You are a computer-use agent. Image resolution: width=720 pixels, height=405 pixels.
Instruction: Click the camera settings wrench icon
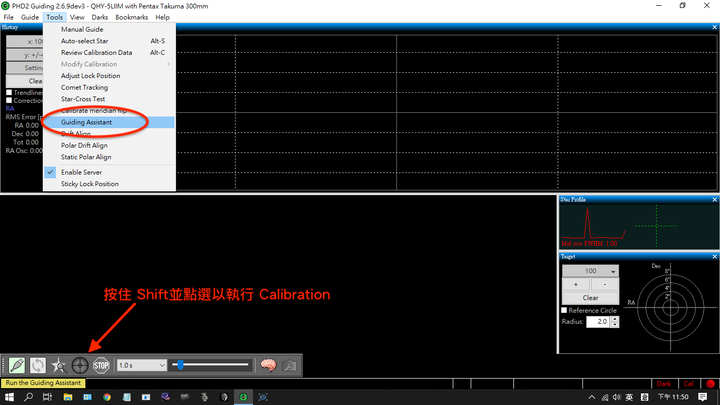[x=289, y=366]
